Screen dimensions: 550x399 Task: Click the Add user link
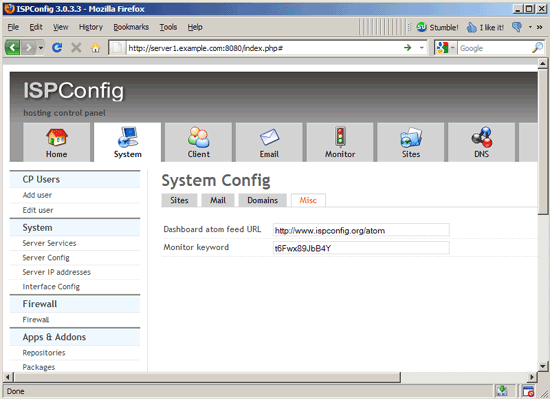37,195
